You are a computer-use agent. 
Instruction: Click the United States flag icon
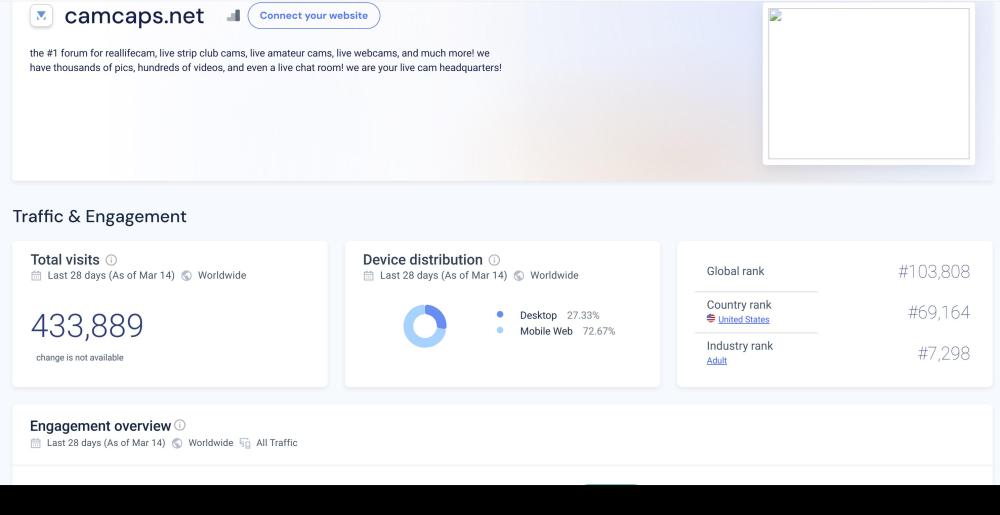tap(711, 320)
